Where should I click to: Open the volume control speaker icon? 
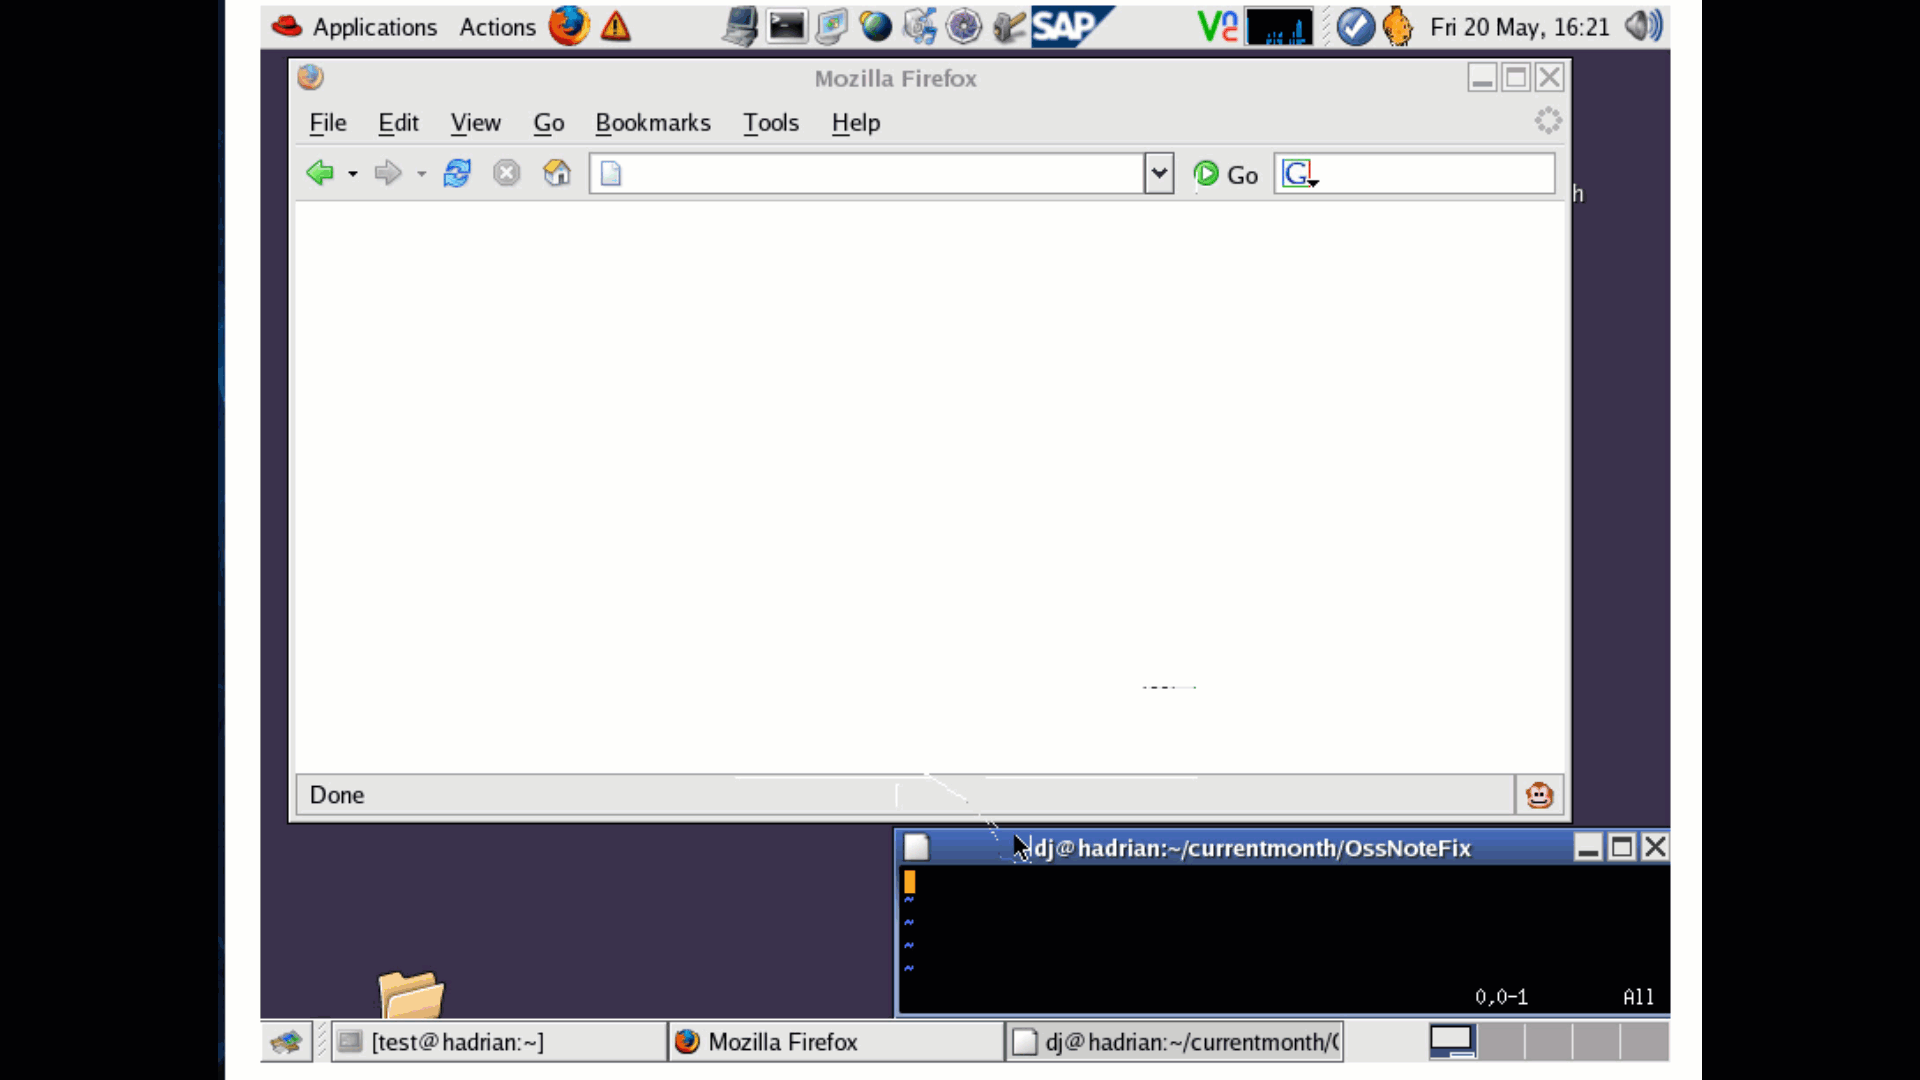coord(1643,26)
